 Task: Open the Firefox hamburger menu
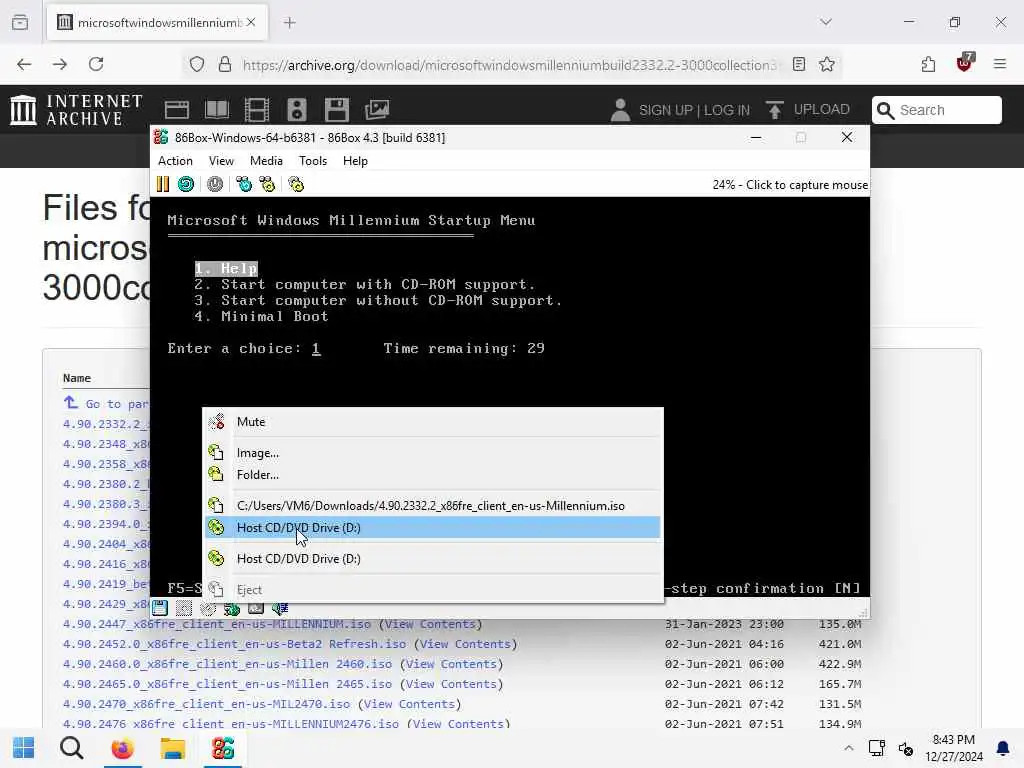pos(1000,64)
